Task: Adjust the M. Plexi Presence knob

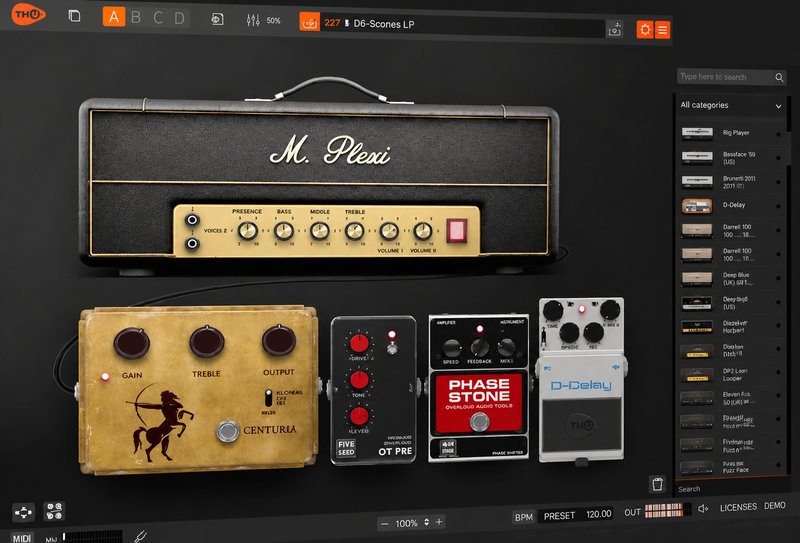Action: tap(248, 231)
